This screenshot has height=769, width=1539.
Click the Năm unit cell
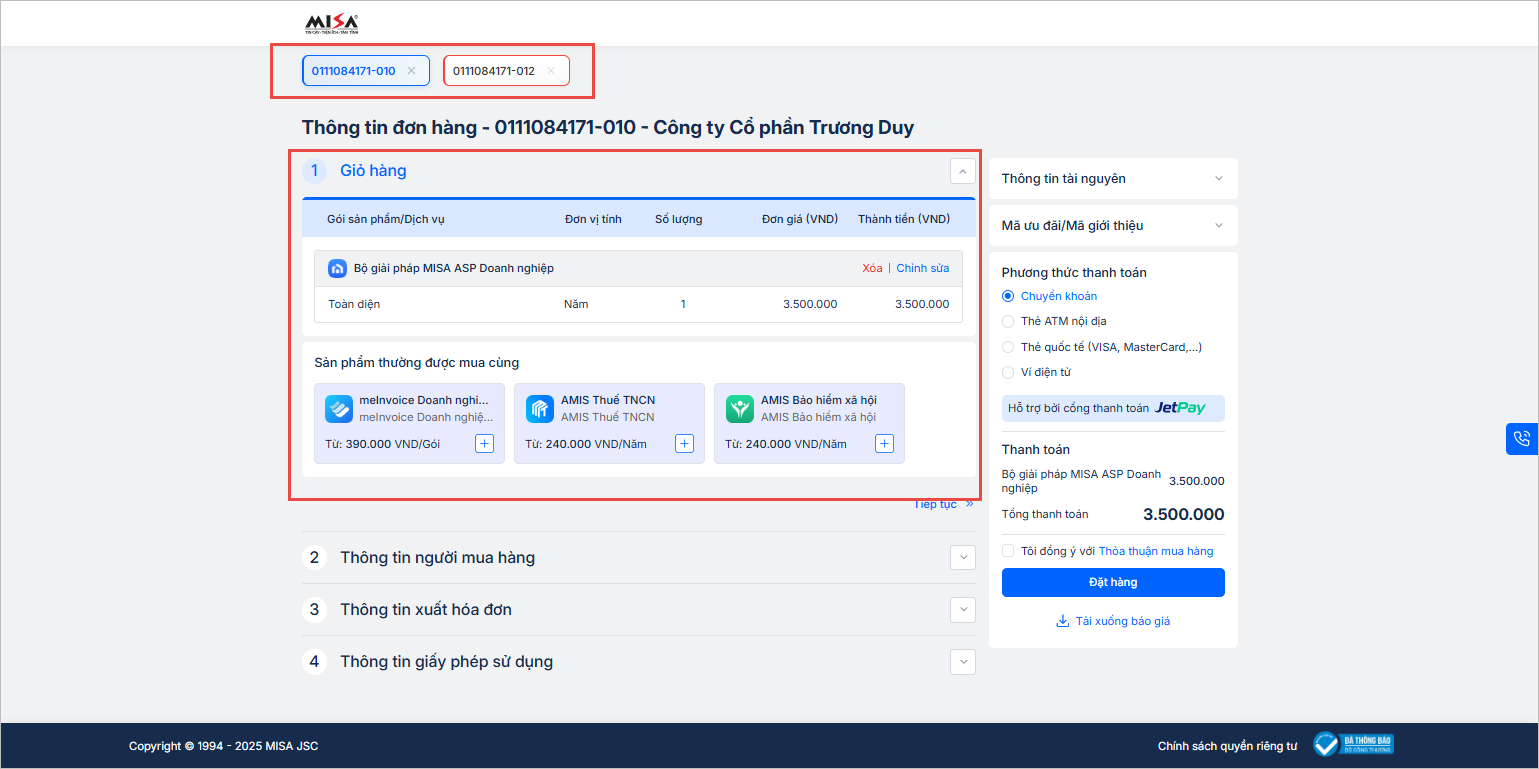576,304
